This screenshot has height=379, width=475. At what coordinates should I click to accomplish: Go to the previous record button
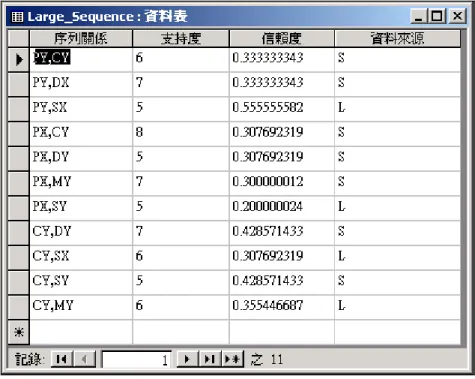85,359
